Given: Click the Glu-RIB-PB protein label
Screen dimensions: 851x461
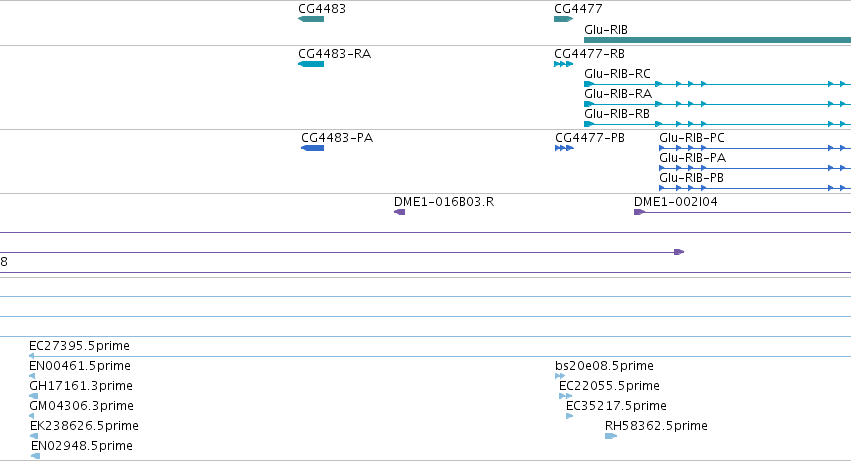Looking at the screenshot, I should [691, 178].
